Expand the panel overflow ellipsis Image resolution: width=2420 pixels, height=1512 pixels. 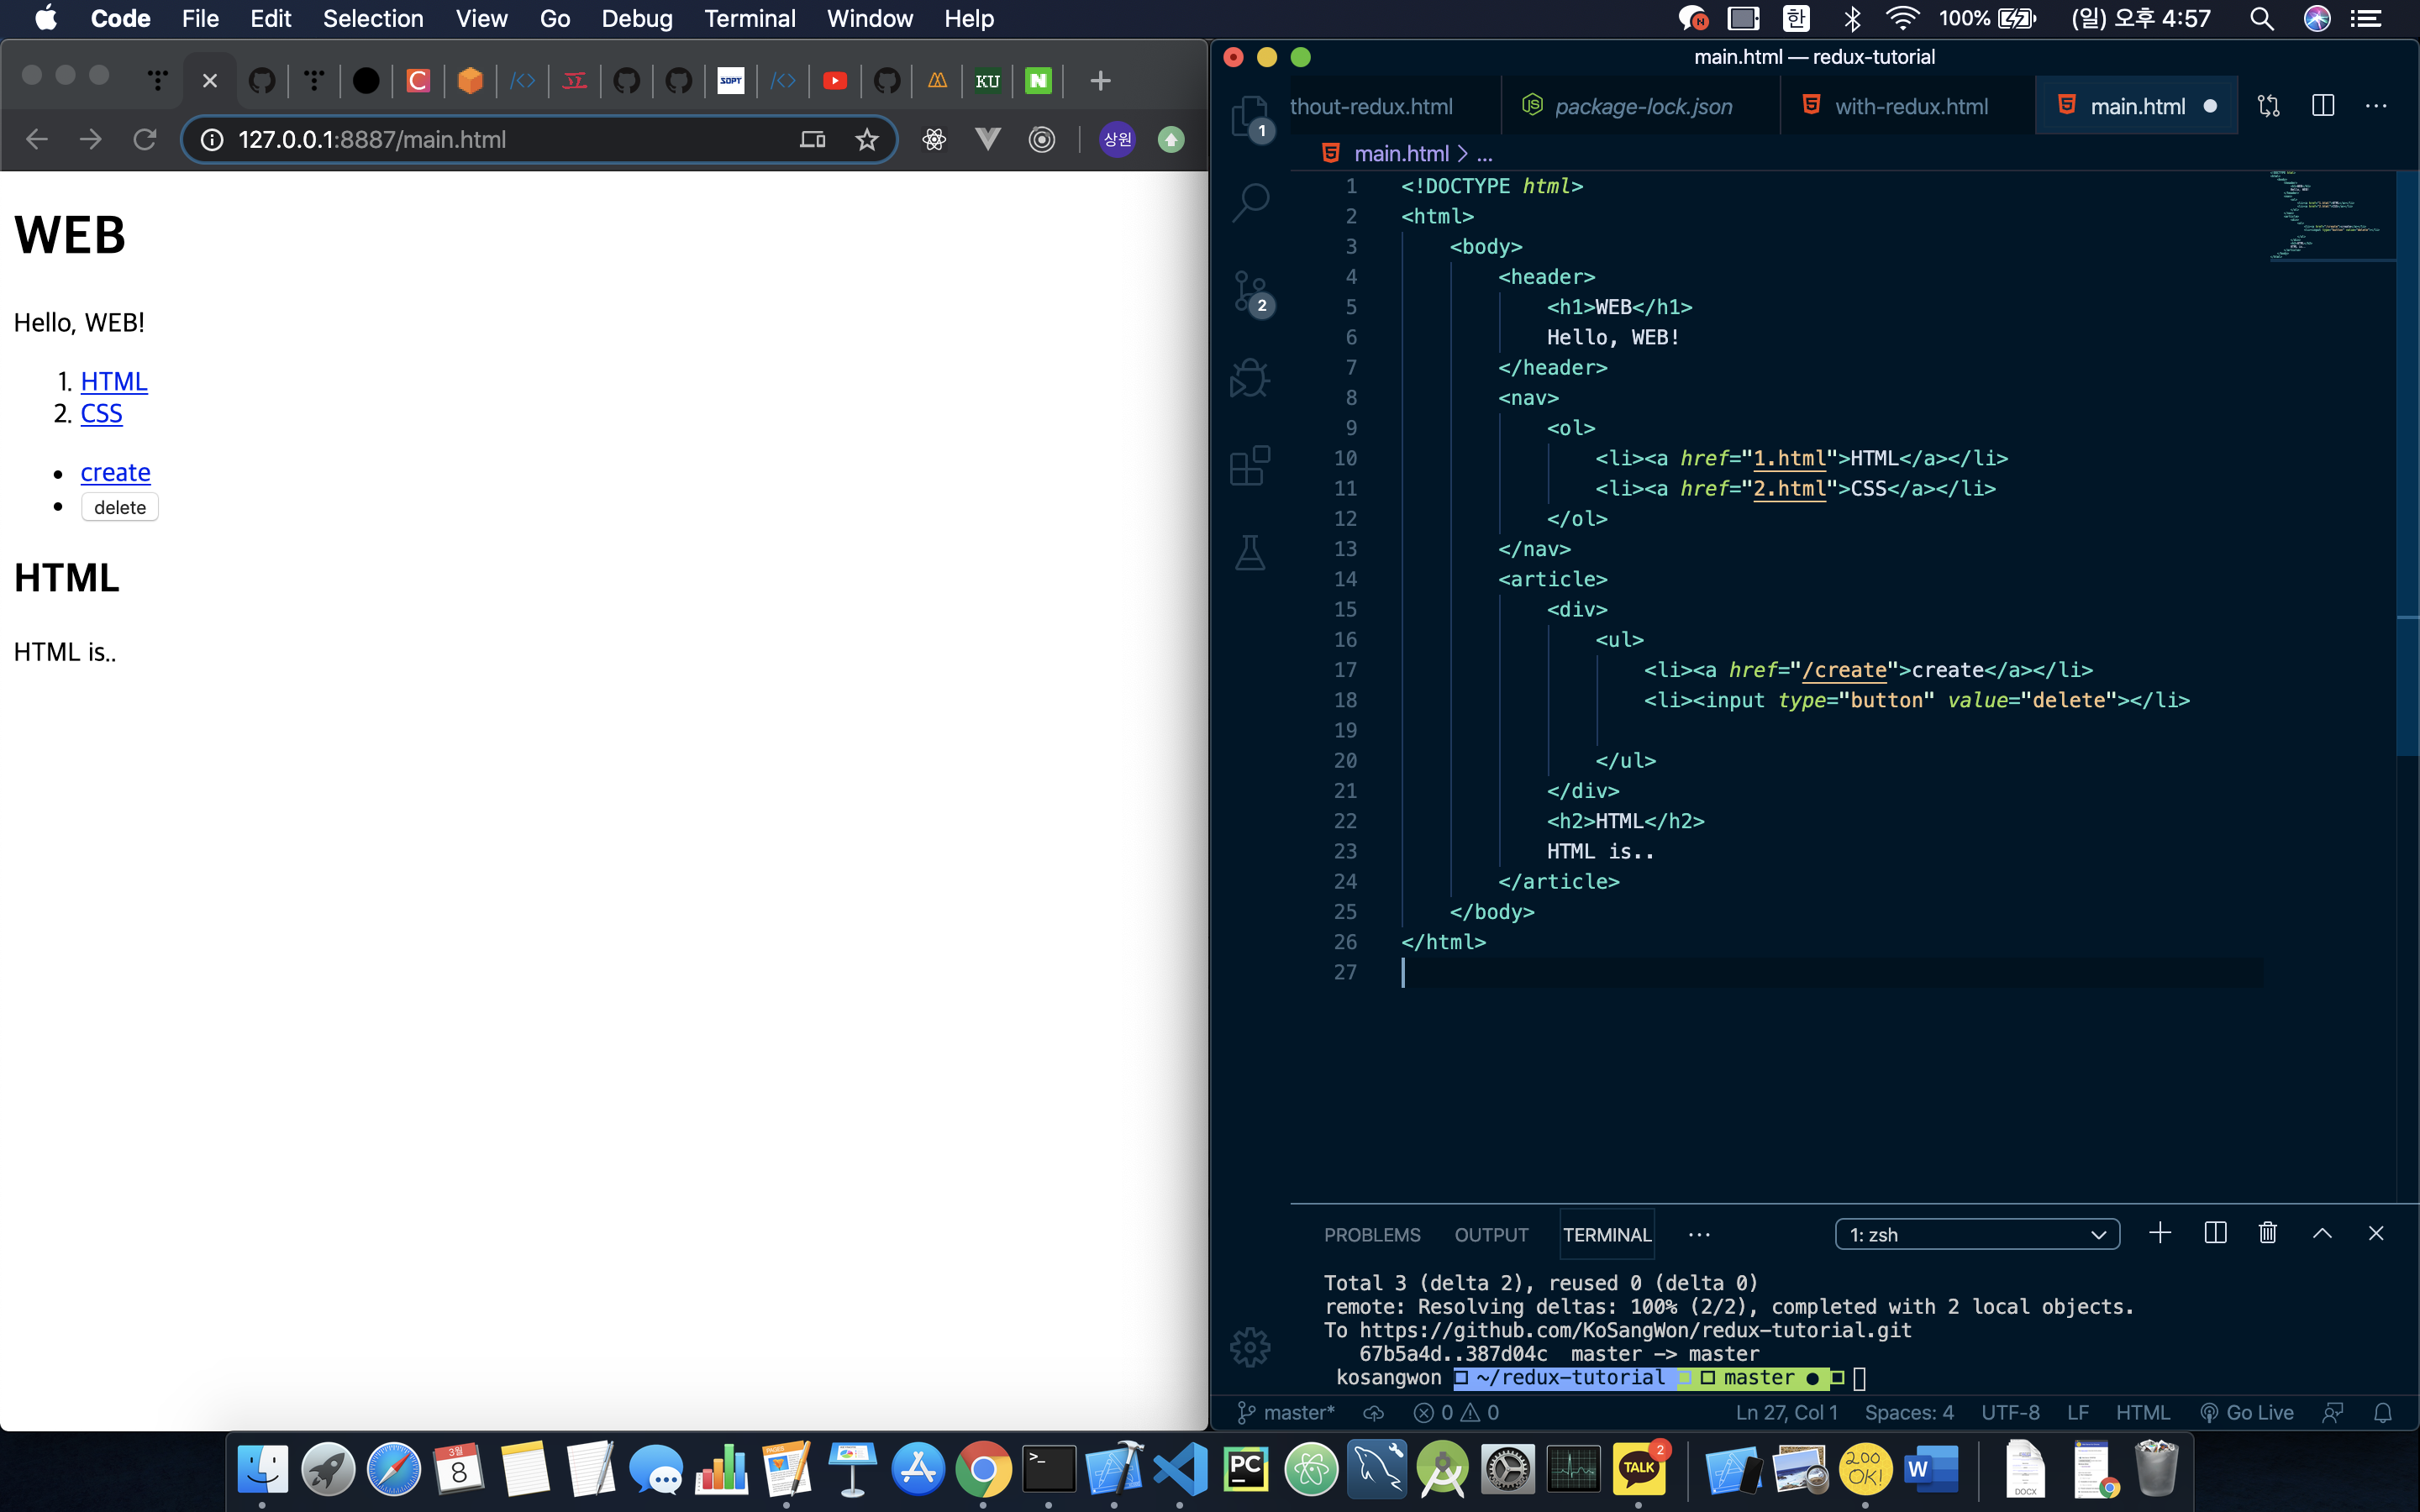coord(1698,1234)
